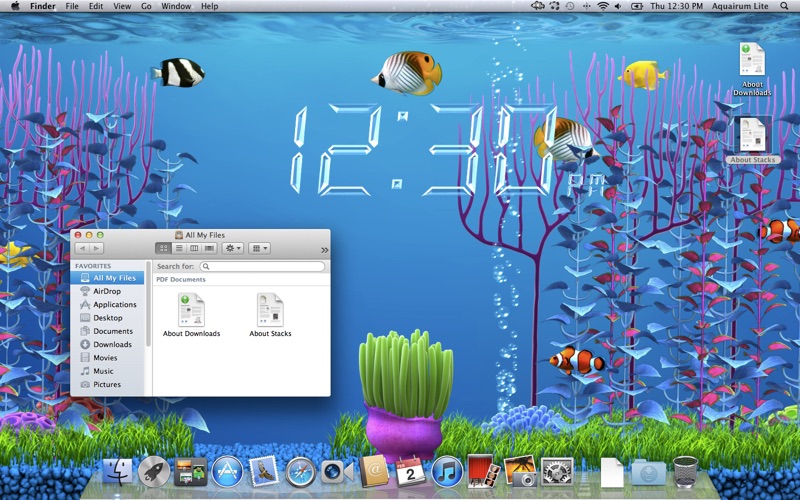Switch Finder to icon view
Viewport: 800px width, 500px height.
click(163, 248)
